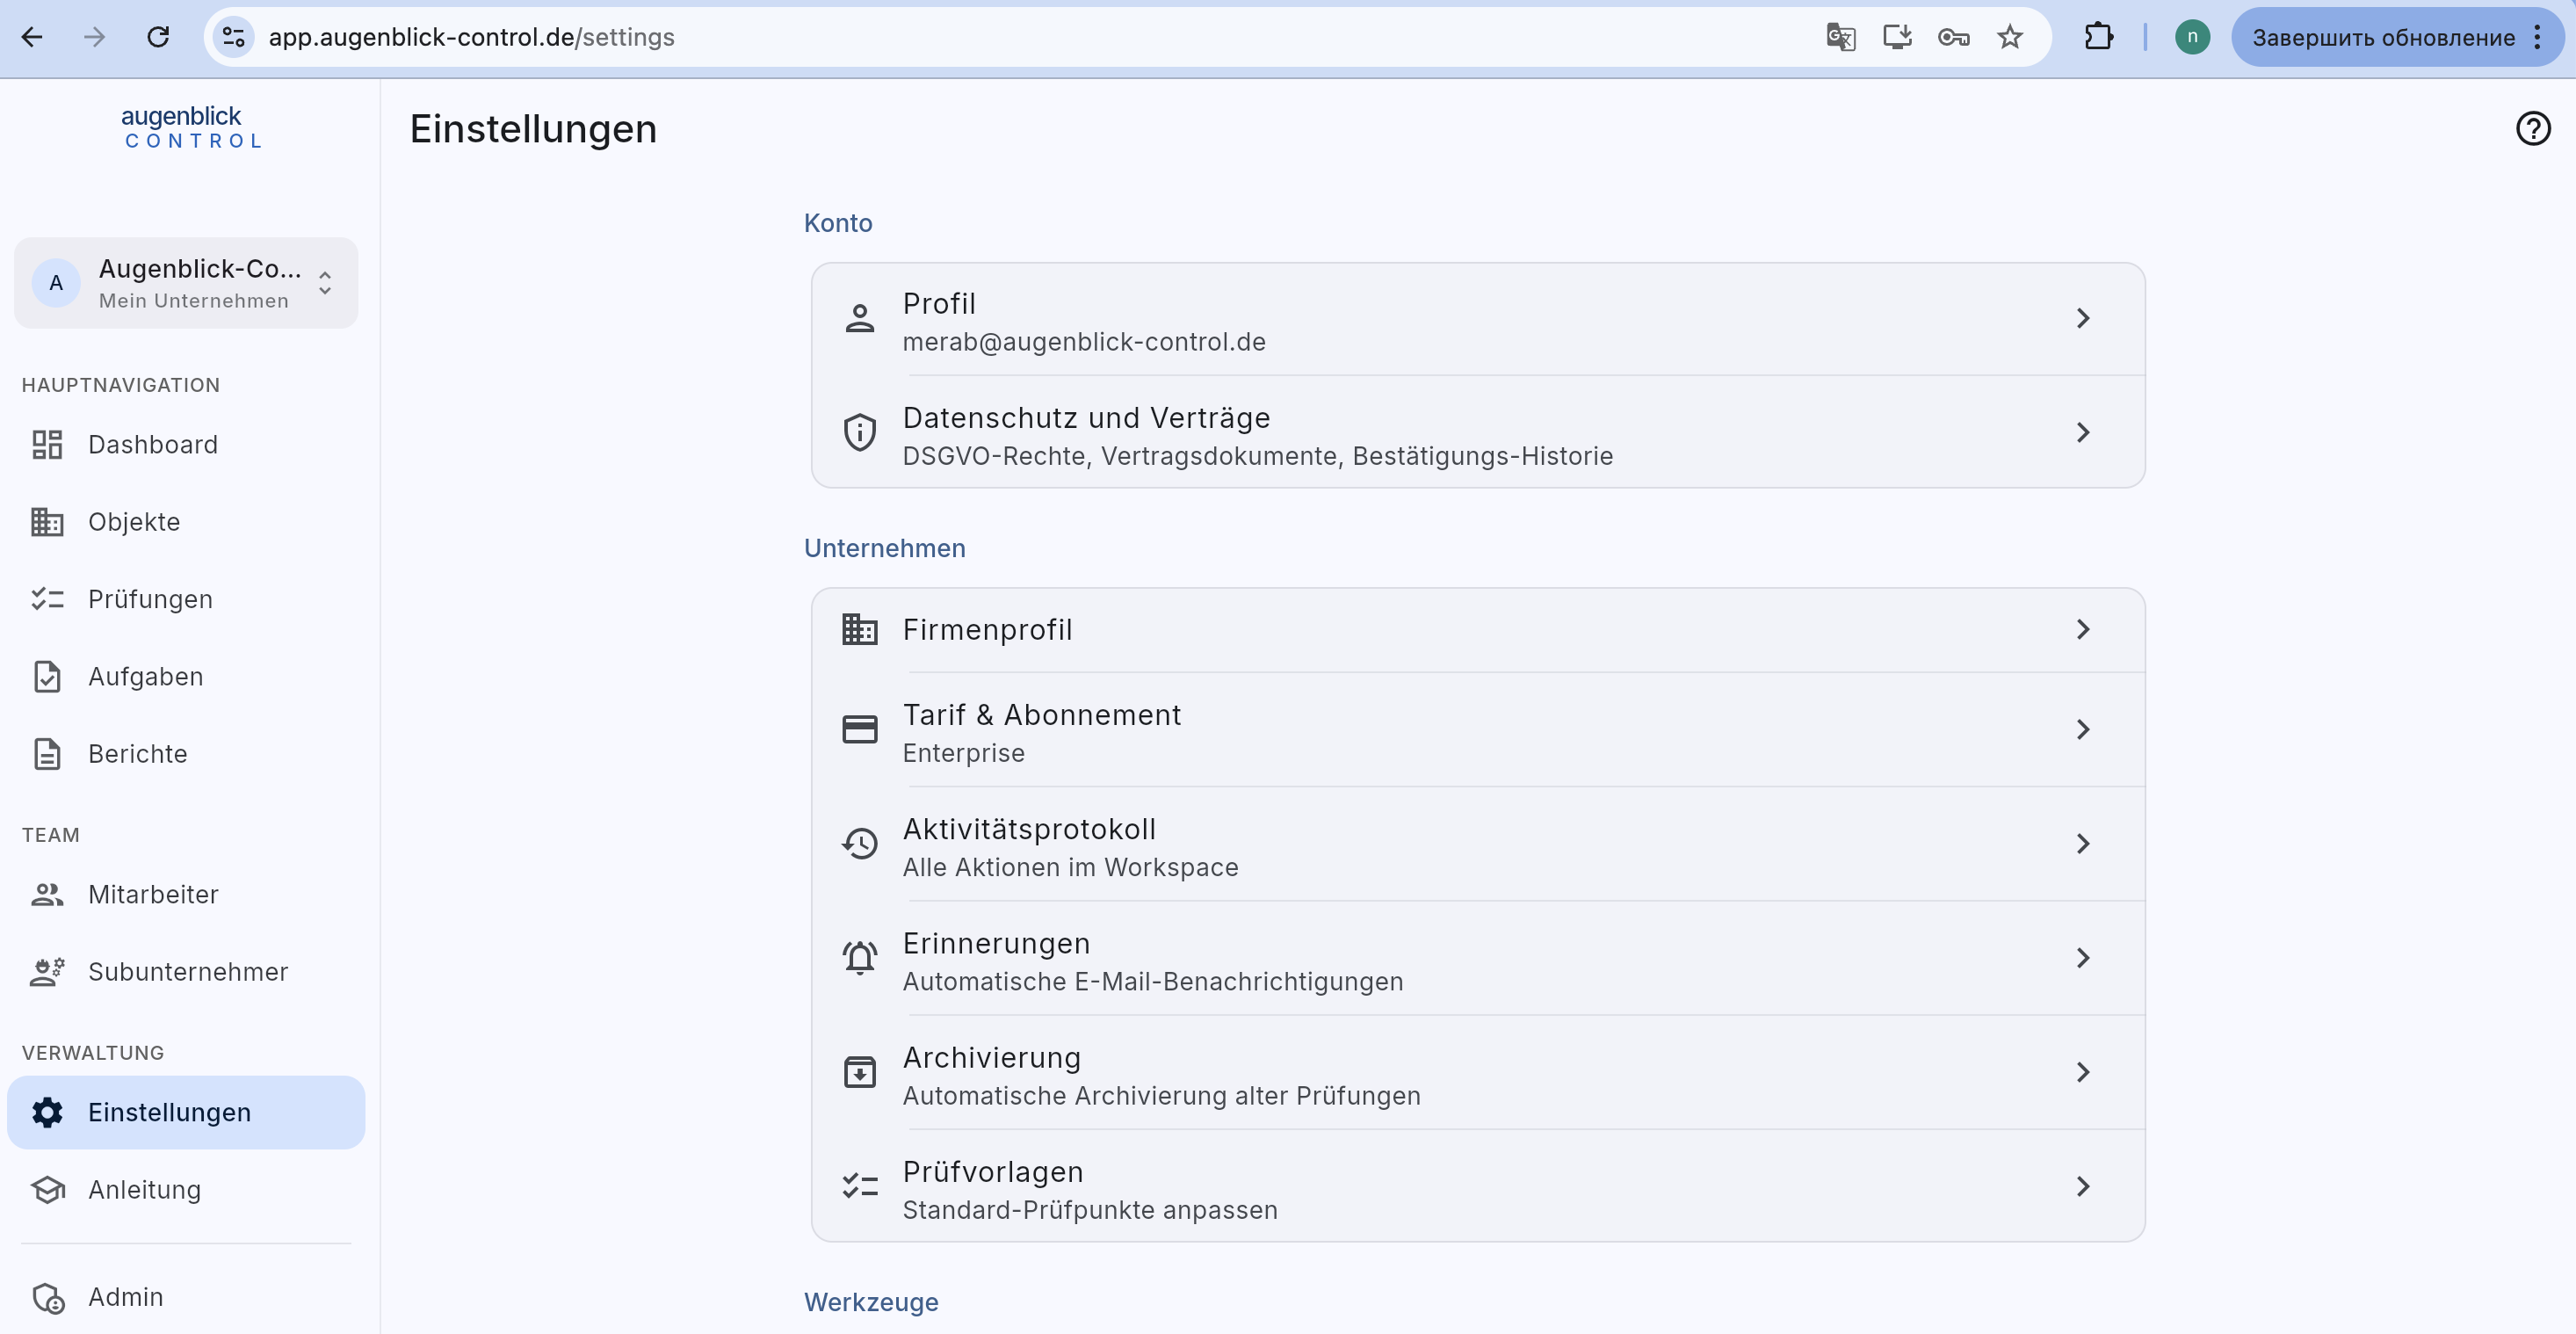2576x1334 pixels.
Task: Open Erinnerungen e-mail notification settings
Action: [1477, 958]
